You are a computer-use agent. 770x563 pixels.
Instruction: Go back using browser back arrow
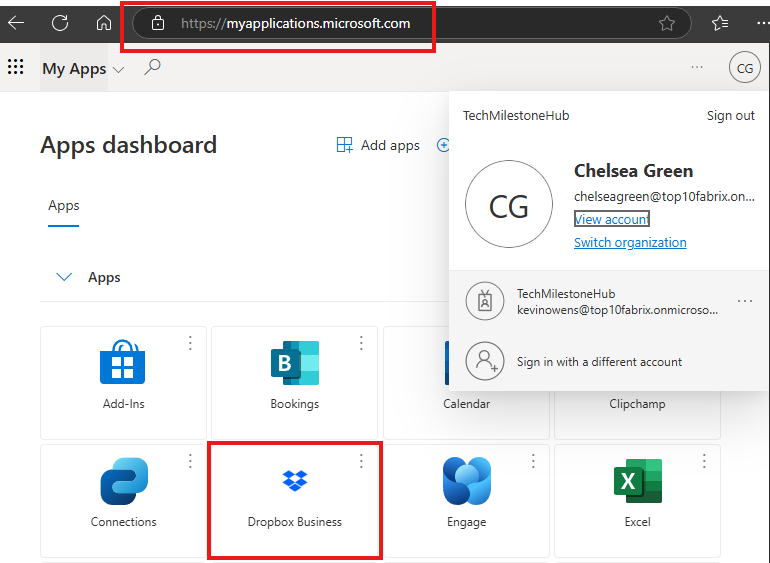coord(16,23)
